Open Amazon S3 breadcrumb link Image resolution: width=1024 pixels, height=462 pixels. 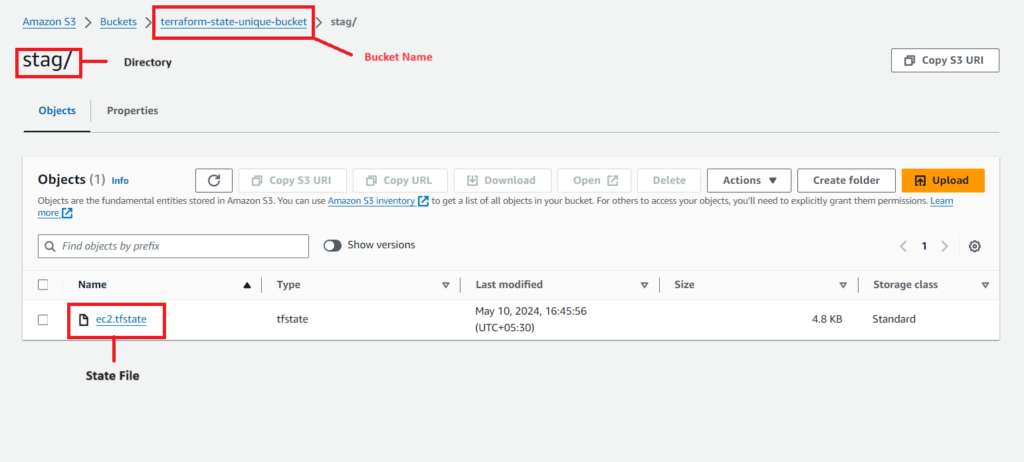(x=50, y=22)
